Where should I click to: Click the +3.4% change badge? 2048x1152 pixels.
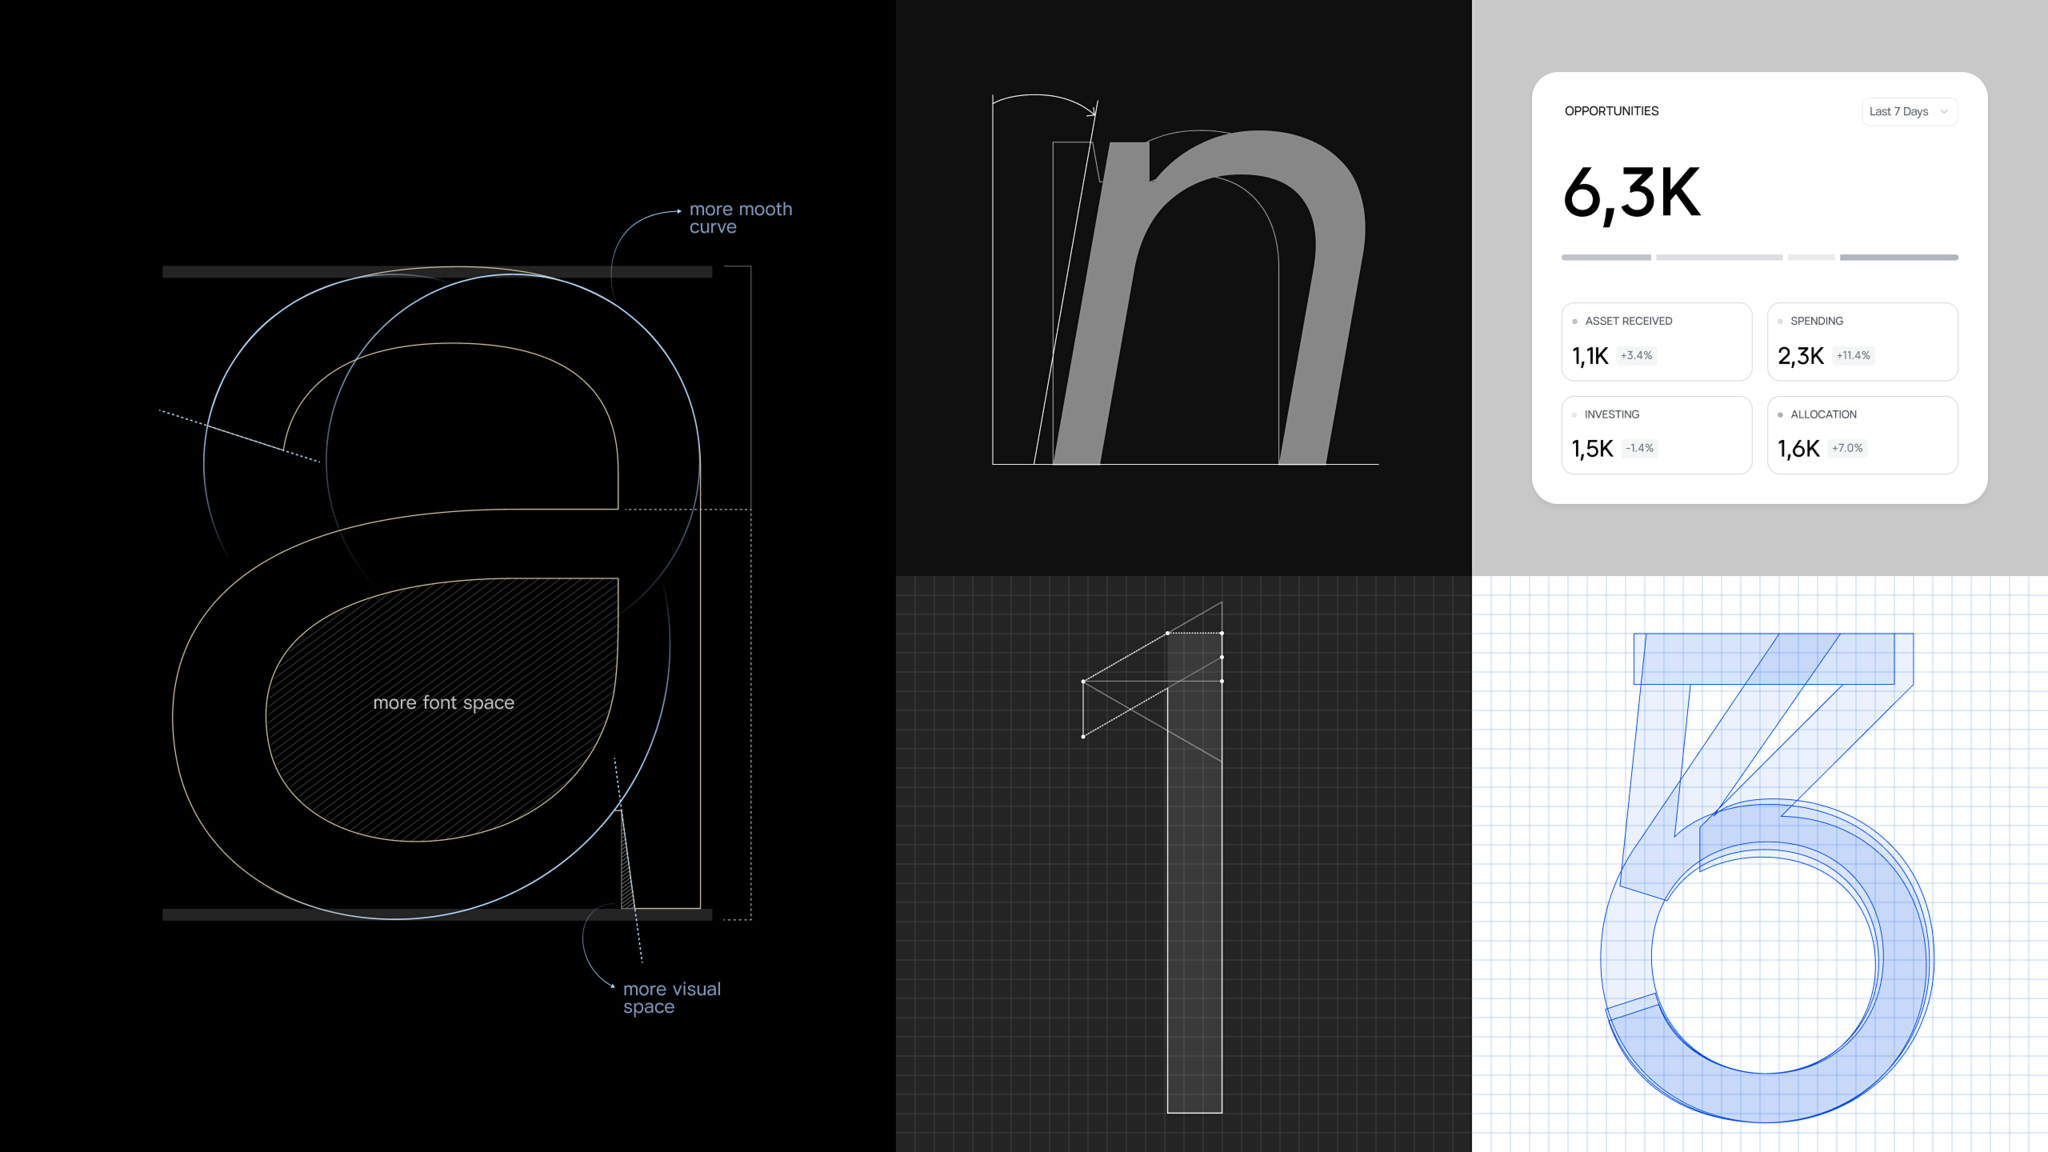tap(1636, 356)
